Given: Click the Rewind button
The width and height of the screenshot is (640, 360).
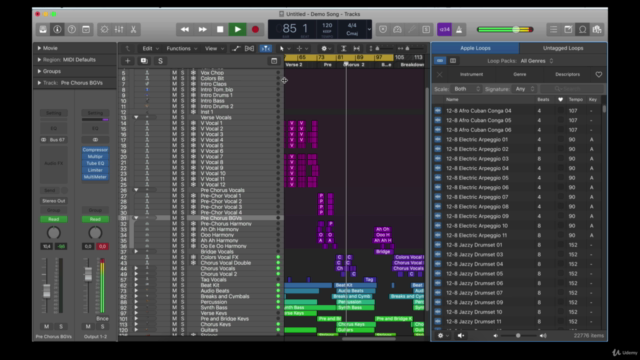Looking at the screenshot, I should click(x=184, y=29).
